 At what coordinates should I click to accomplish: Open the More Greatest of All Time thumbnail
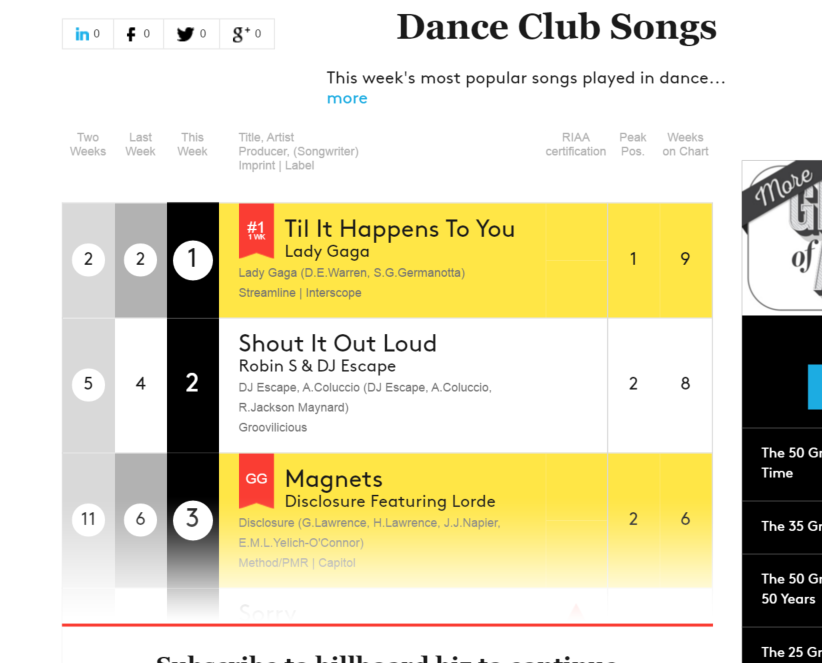coord(782,238)
